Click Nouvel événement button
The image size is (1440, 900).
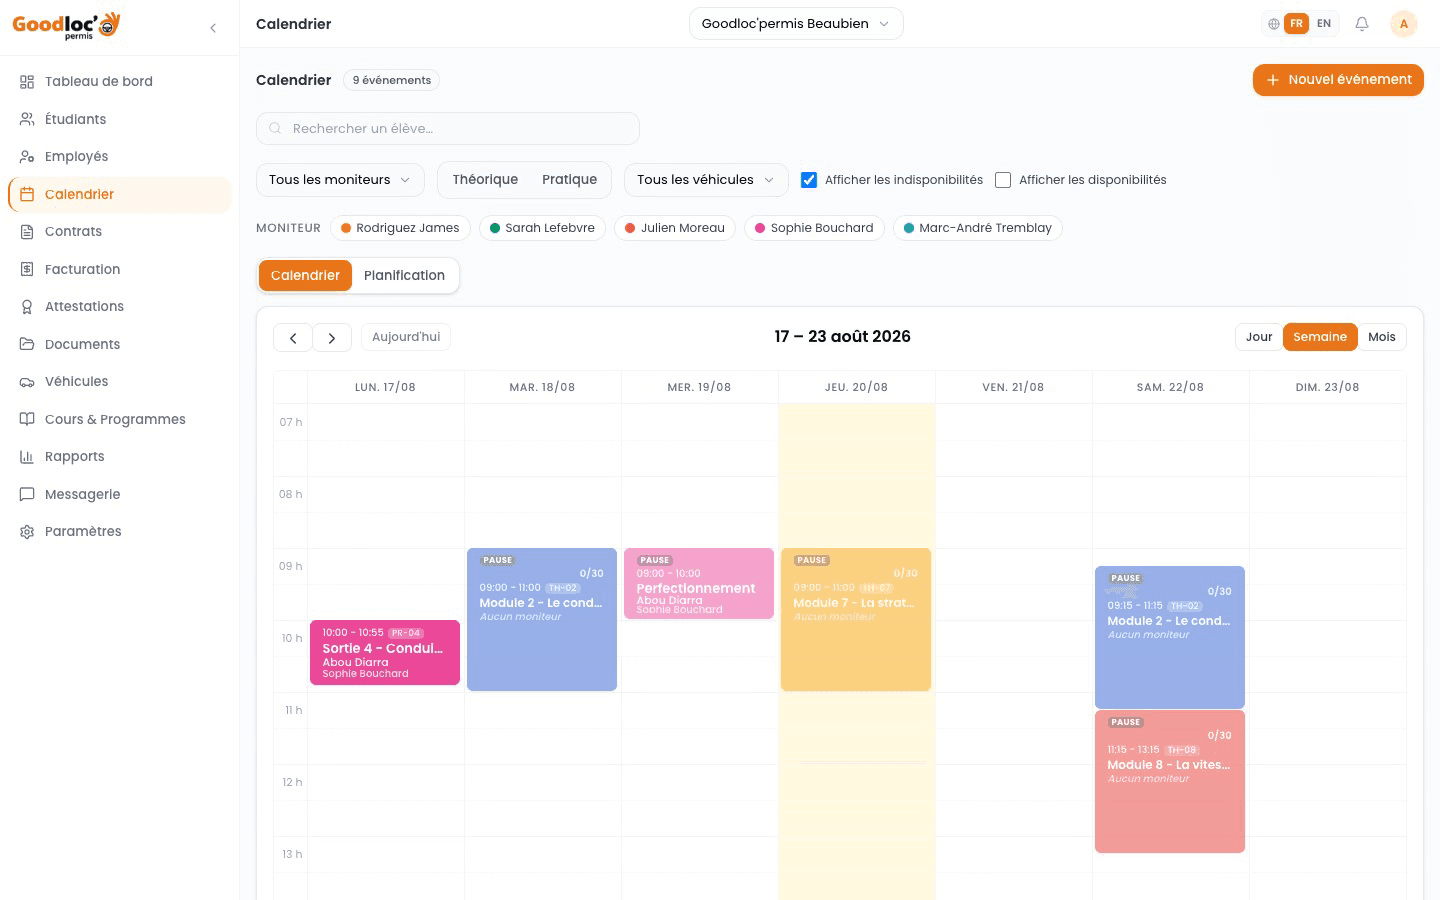point(1338,80)
